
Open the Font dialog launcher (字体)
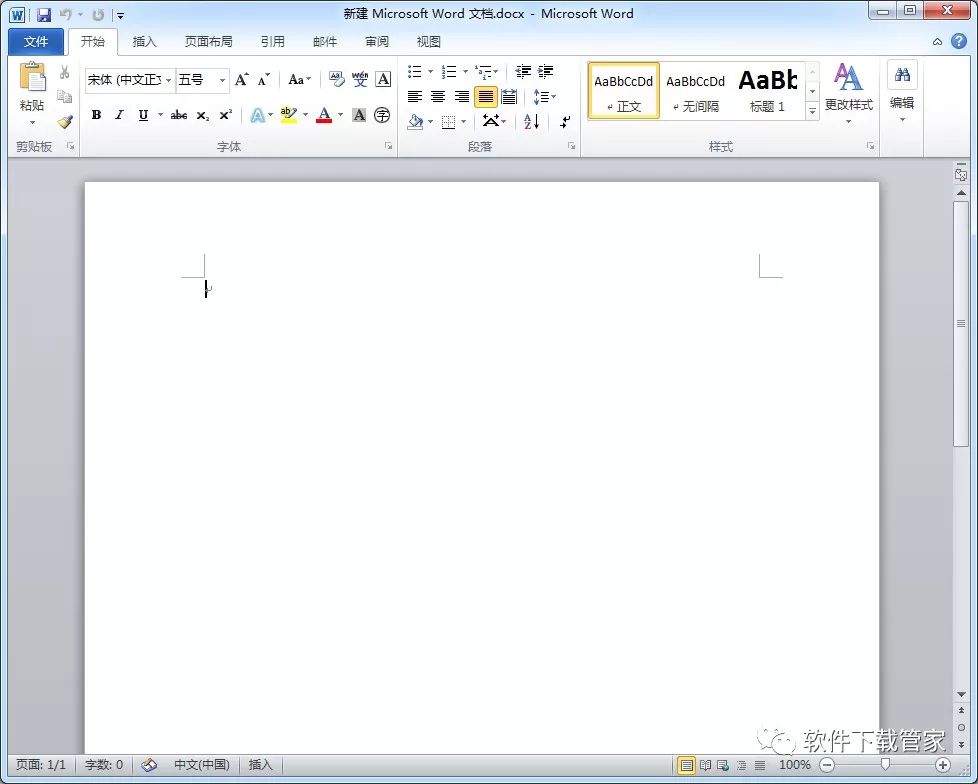(388, 146)
